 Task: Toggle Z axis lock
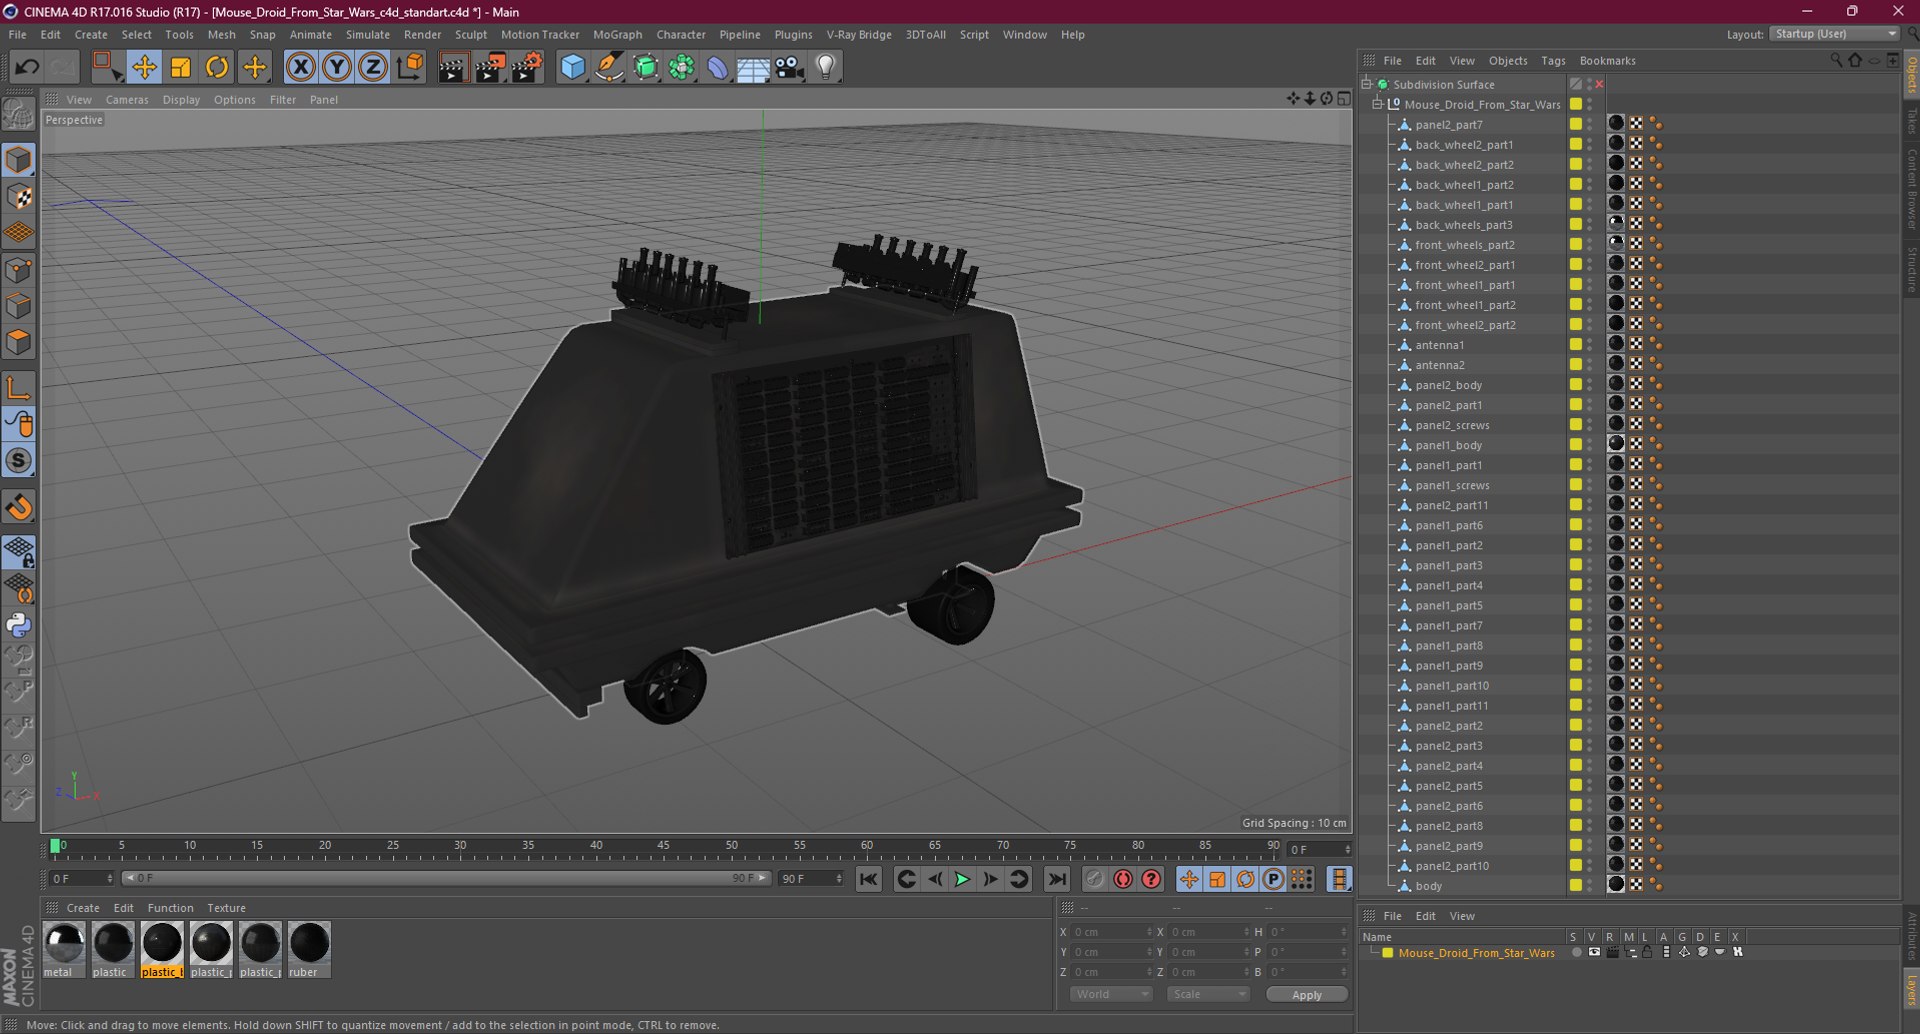373,67
